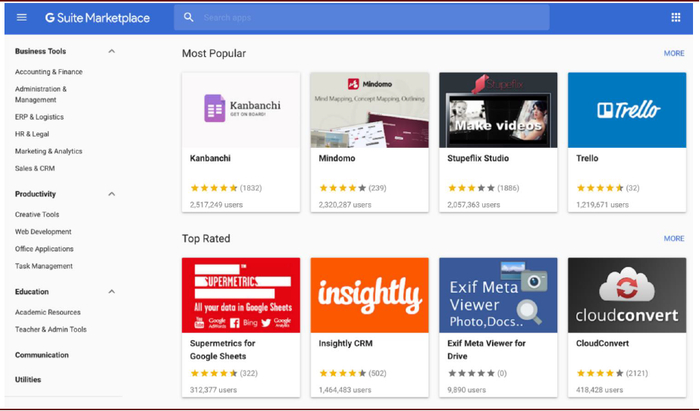Open the Communication category
The image size is (700, 411).
tap(42, 355)
